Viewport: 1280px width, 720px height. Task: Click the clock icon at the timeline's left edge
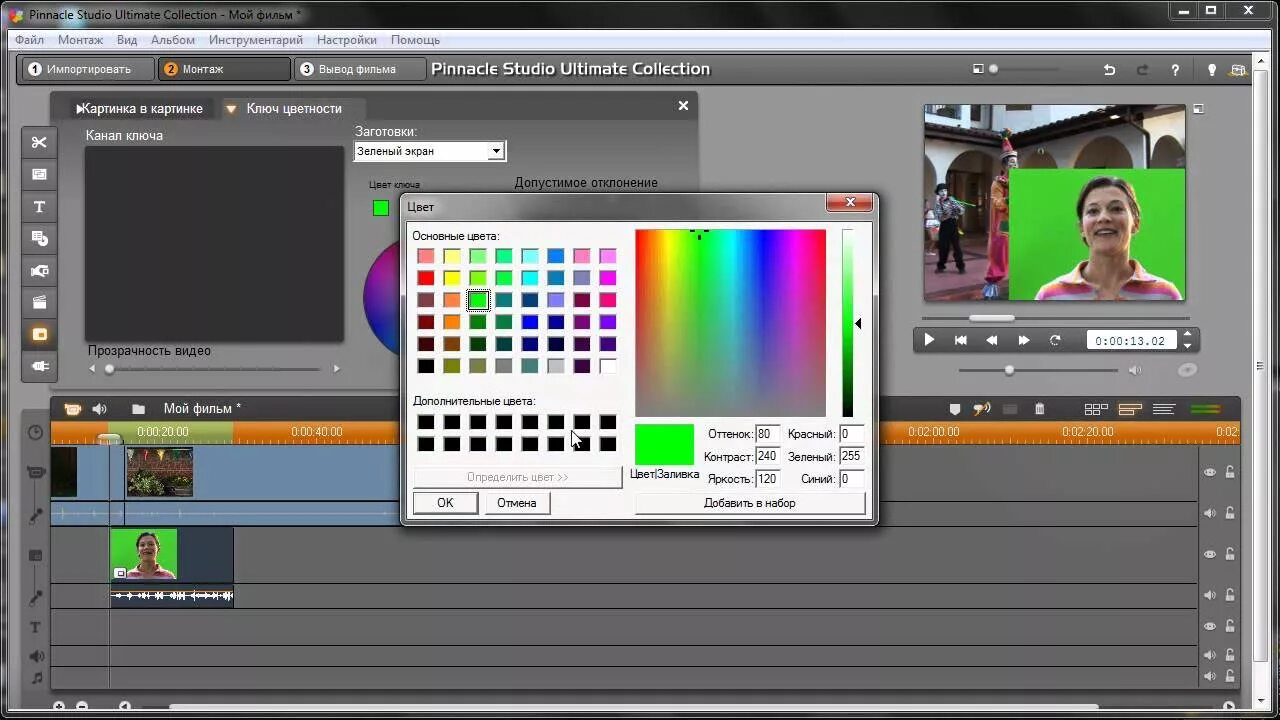36,432
